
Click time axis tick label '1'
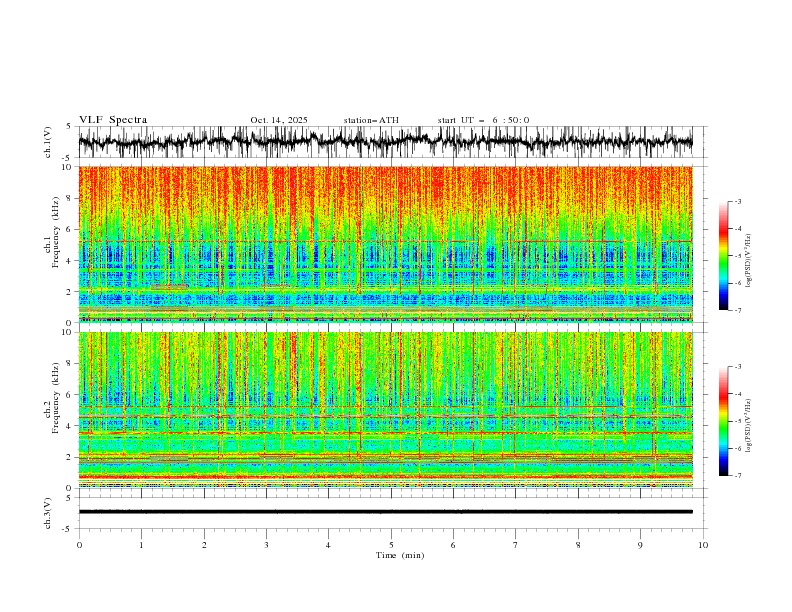pos(141,545)
